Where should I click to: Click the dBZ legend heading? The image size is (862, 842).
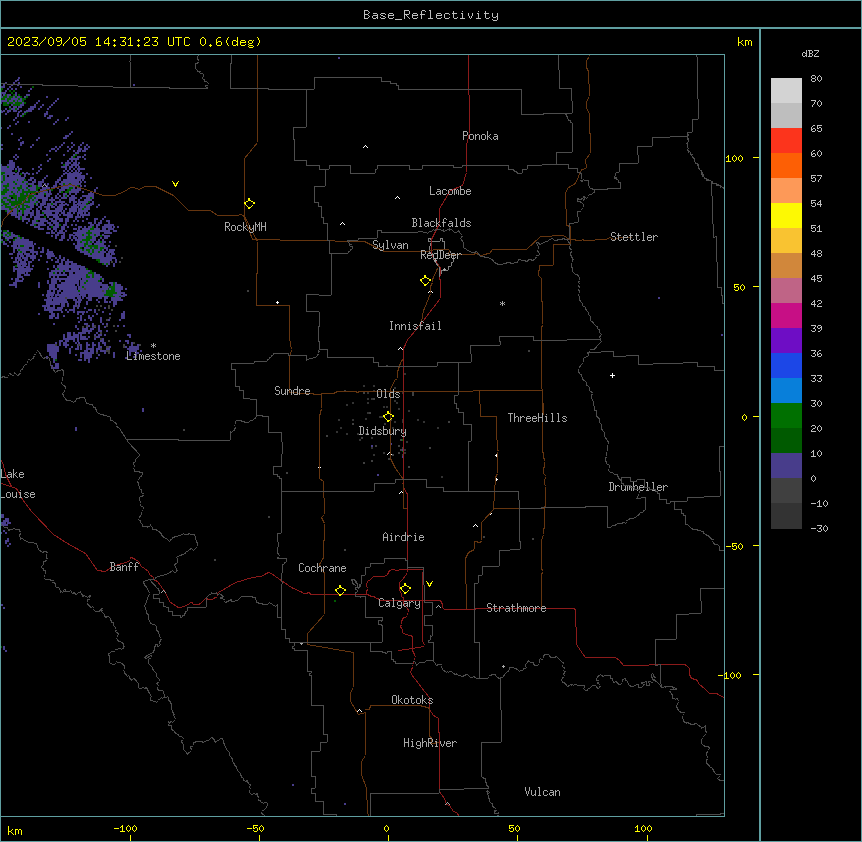810,53
